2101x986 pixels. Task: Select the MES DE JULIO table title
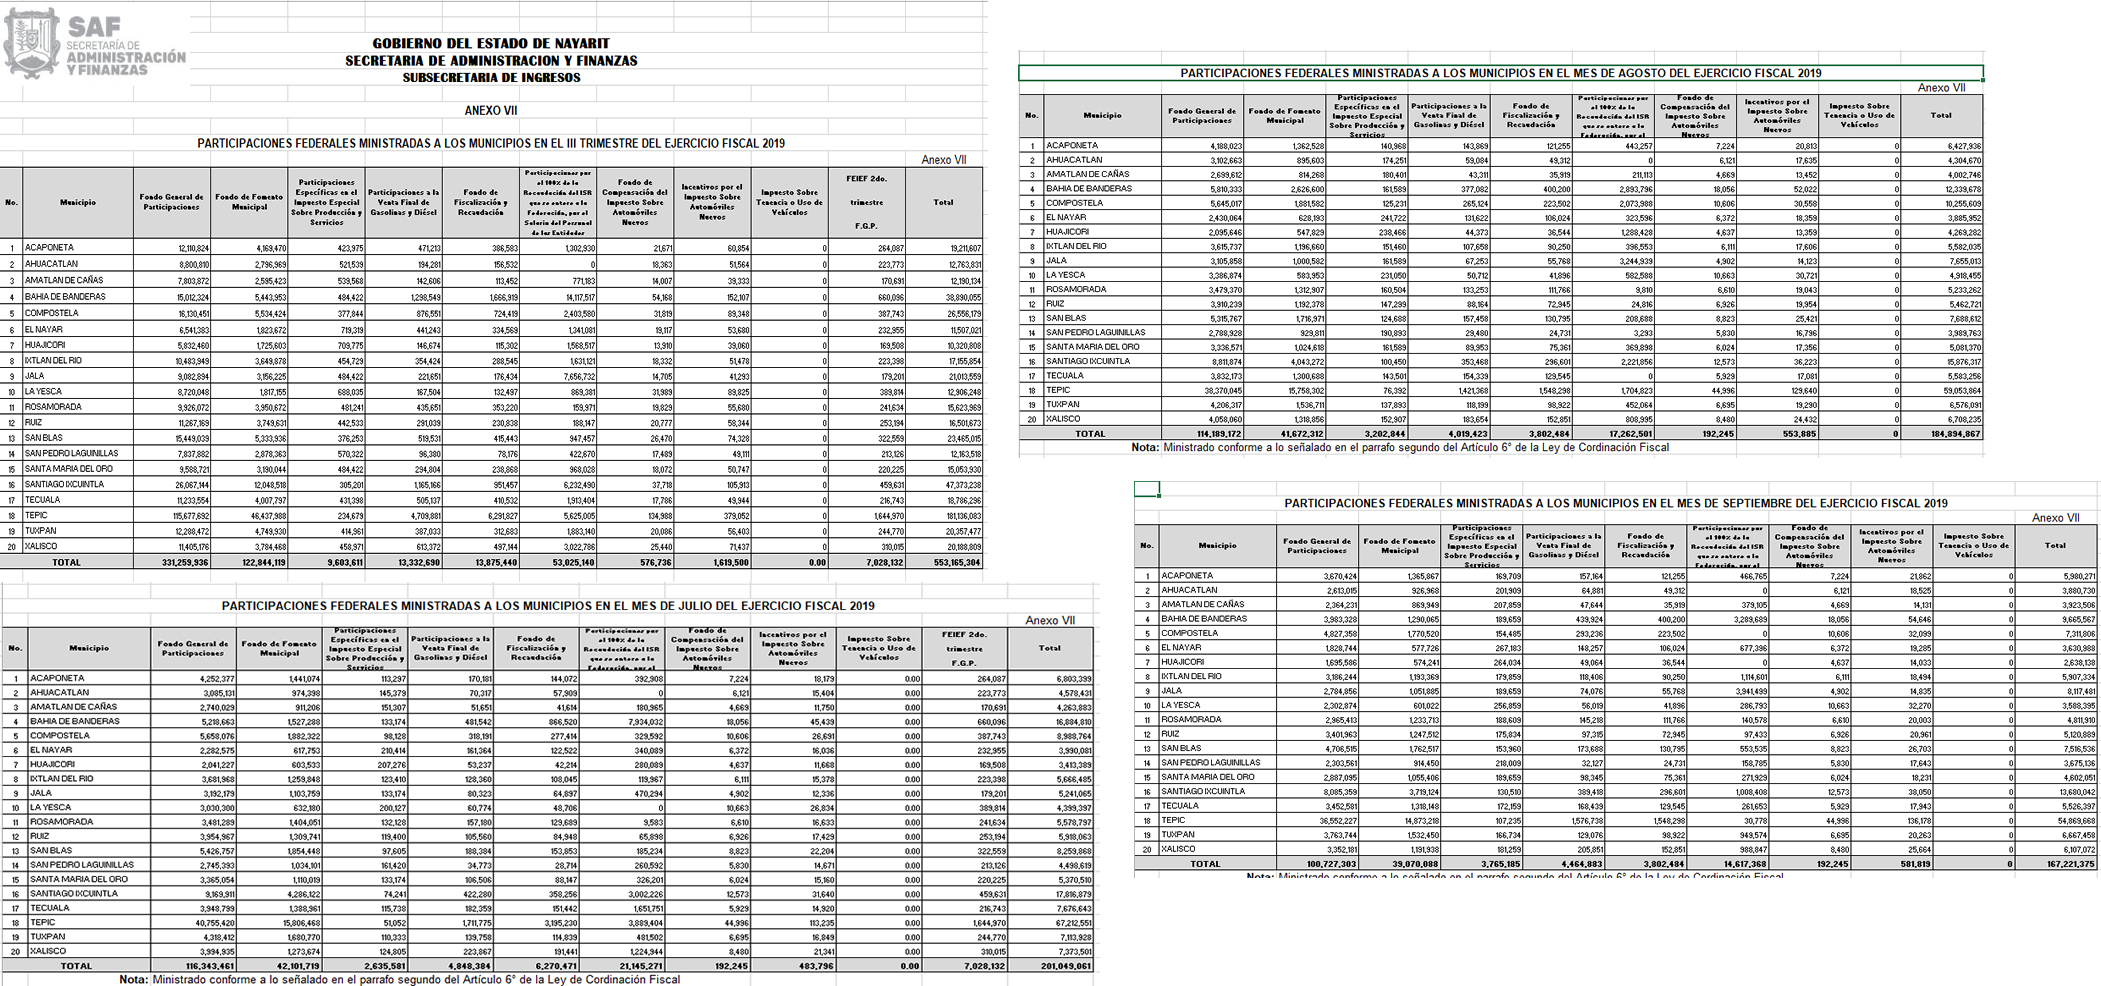pyautogui.click(x=548, y=606)
